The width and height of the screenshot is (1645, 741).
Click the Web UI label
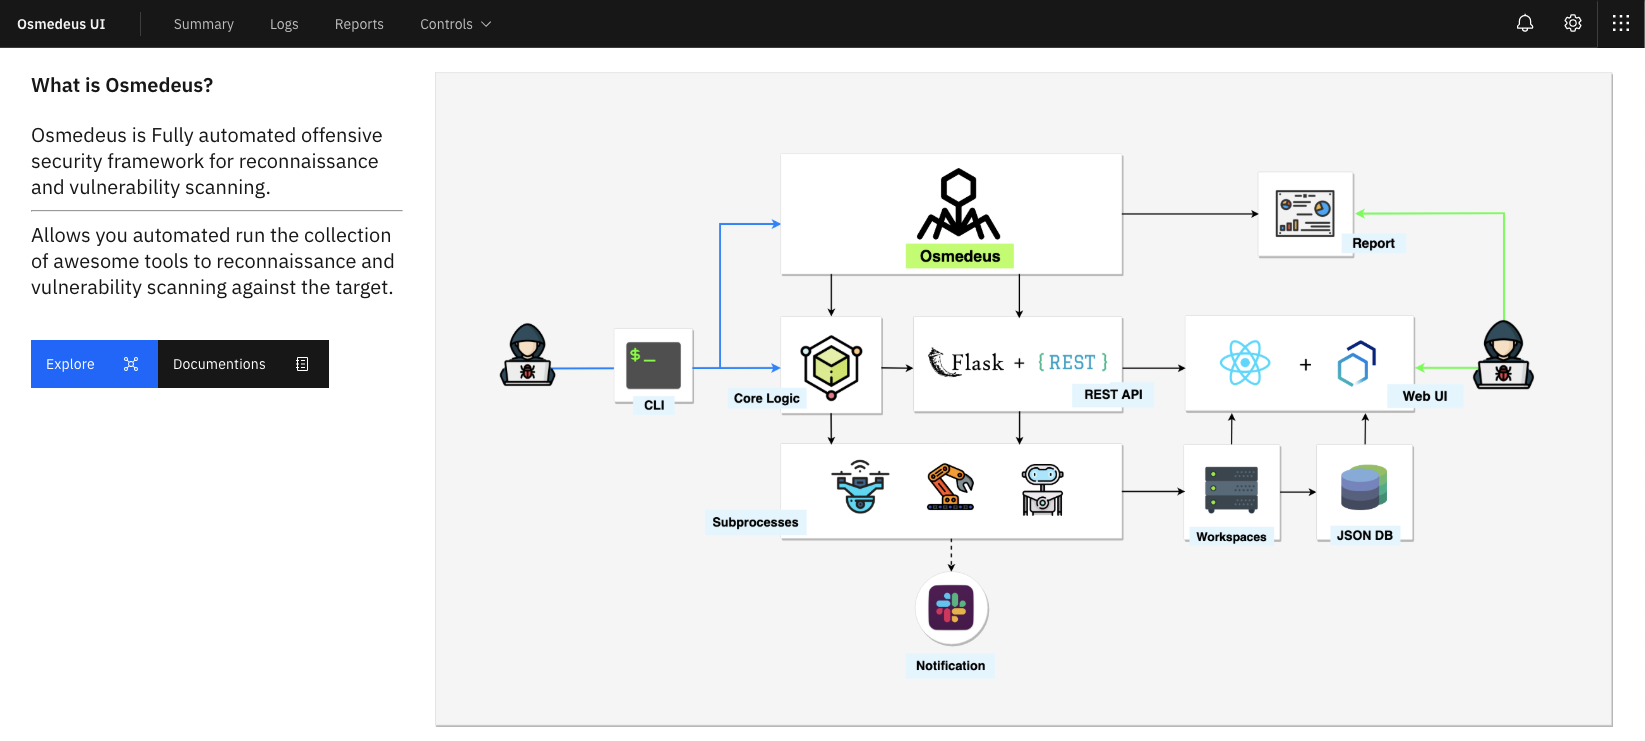(1425, 396)
